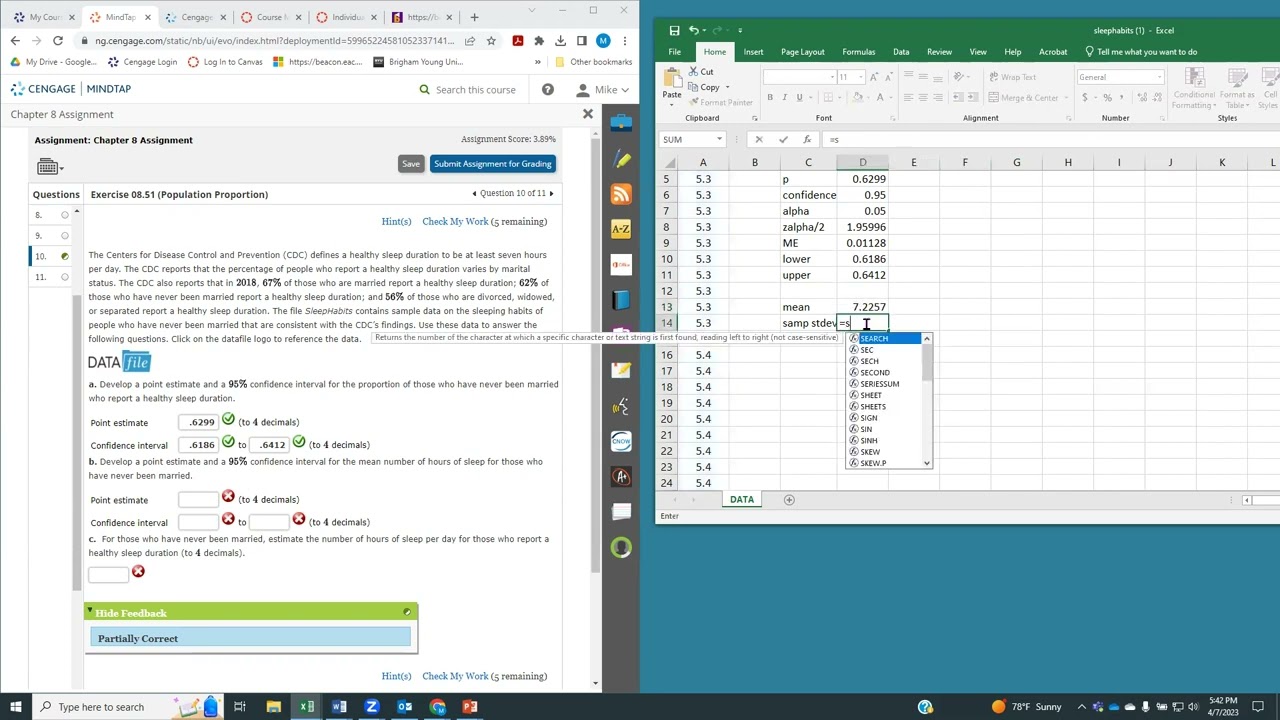Viewport: 1280px width, 720px height.
Task: Show more bookmarks with the chevron
Action: point(538,62)
